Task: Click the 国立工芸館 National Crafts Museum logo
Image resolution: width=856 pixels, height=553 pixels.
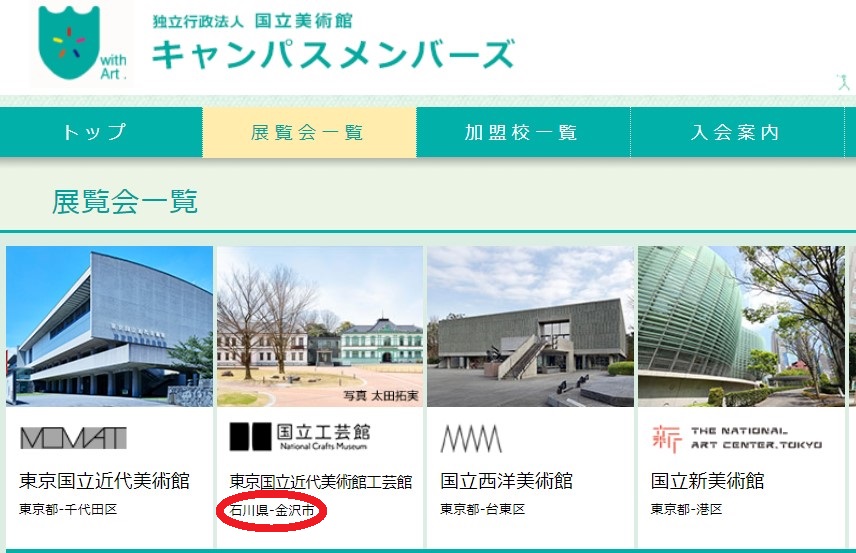Action: point(300,437)
